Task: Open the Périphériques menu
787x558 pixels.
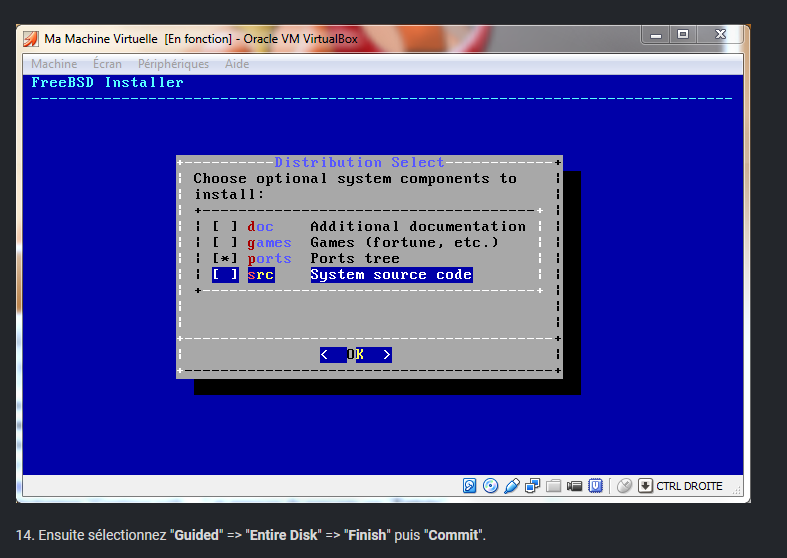Action: [173, 64]
